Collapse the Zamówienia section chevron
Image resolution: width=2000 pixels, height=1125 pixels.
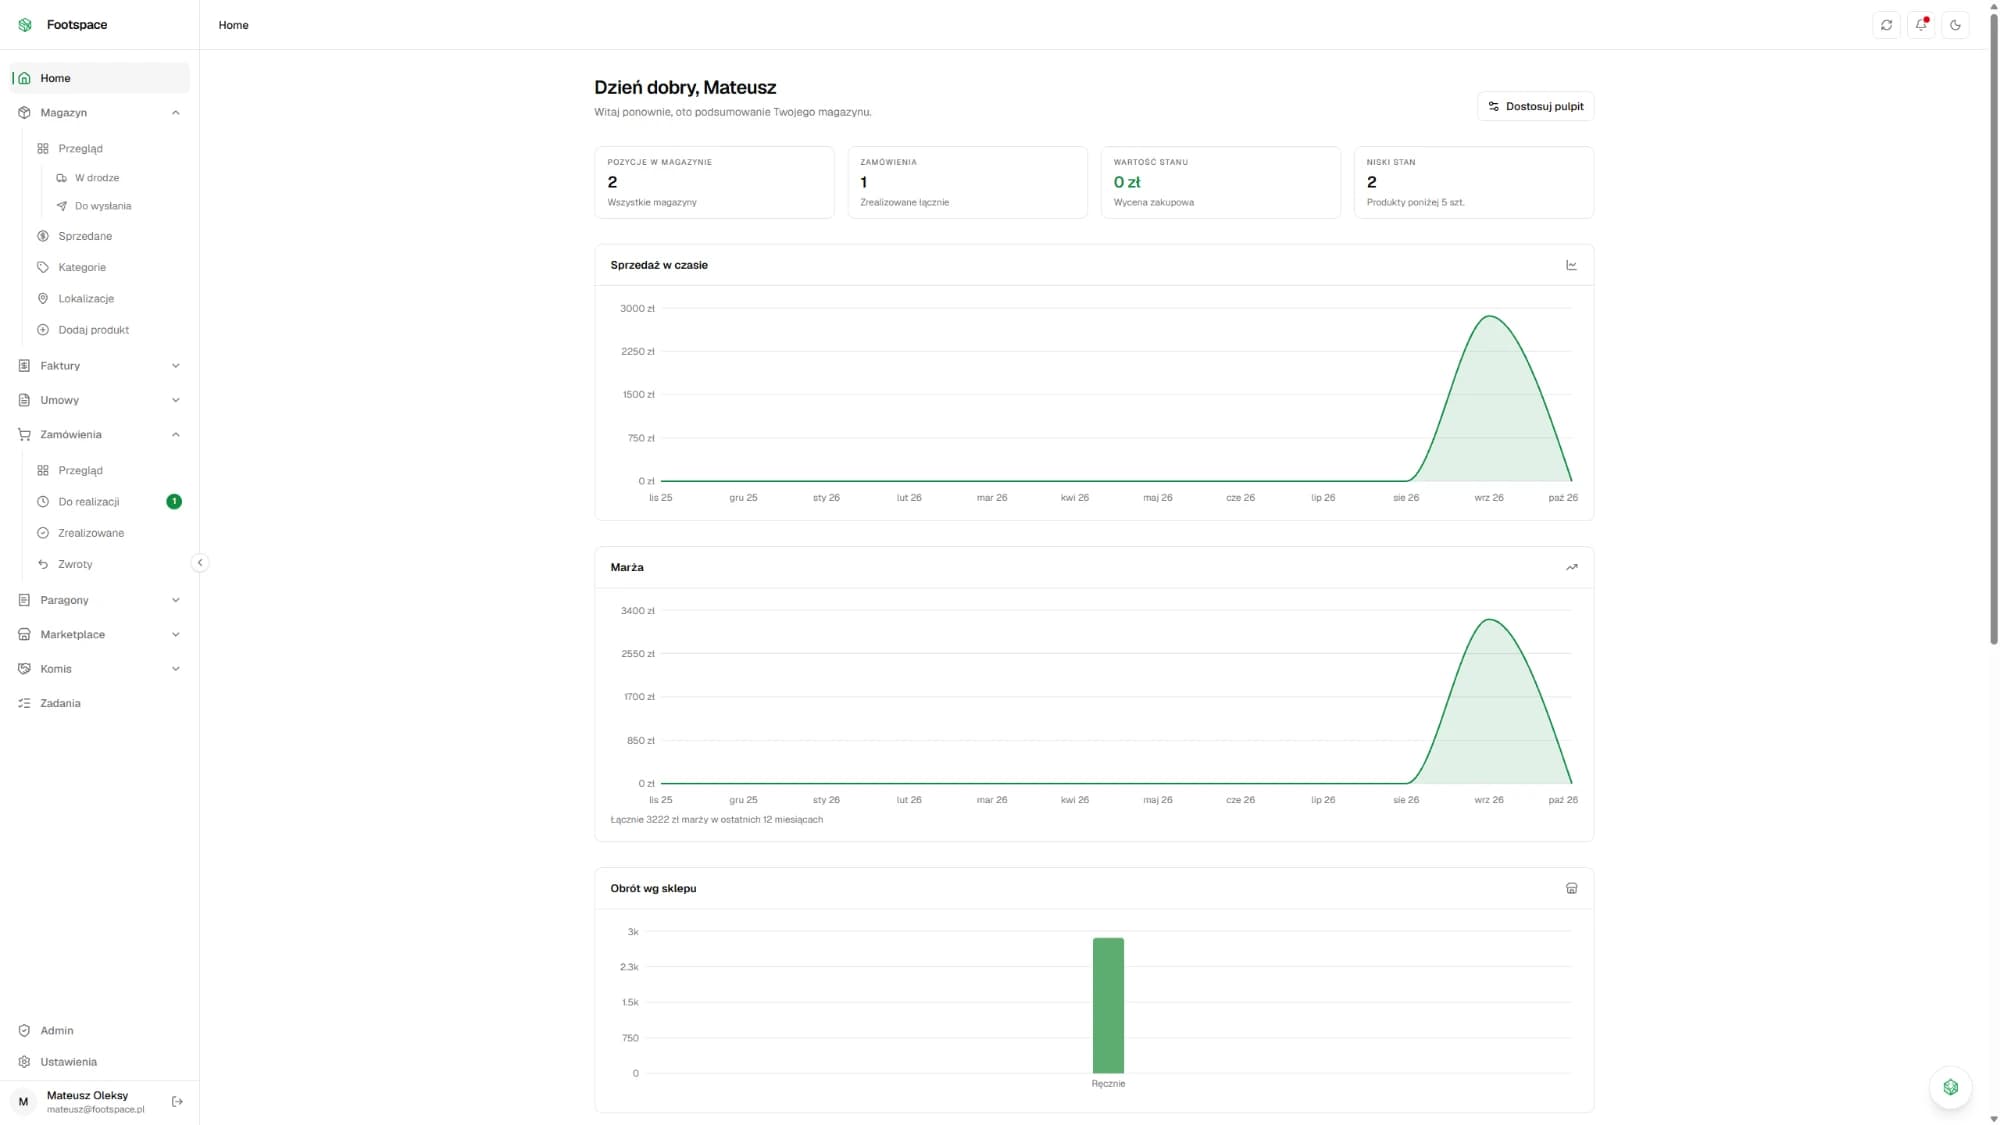pos(176,435)
